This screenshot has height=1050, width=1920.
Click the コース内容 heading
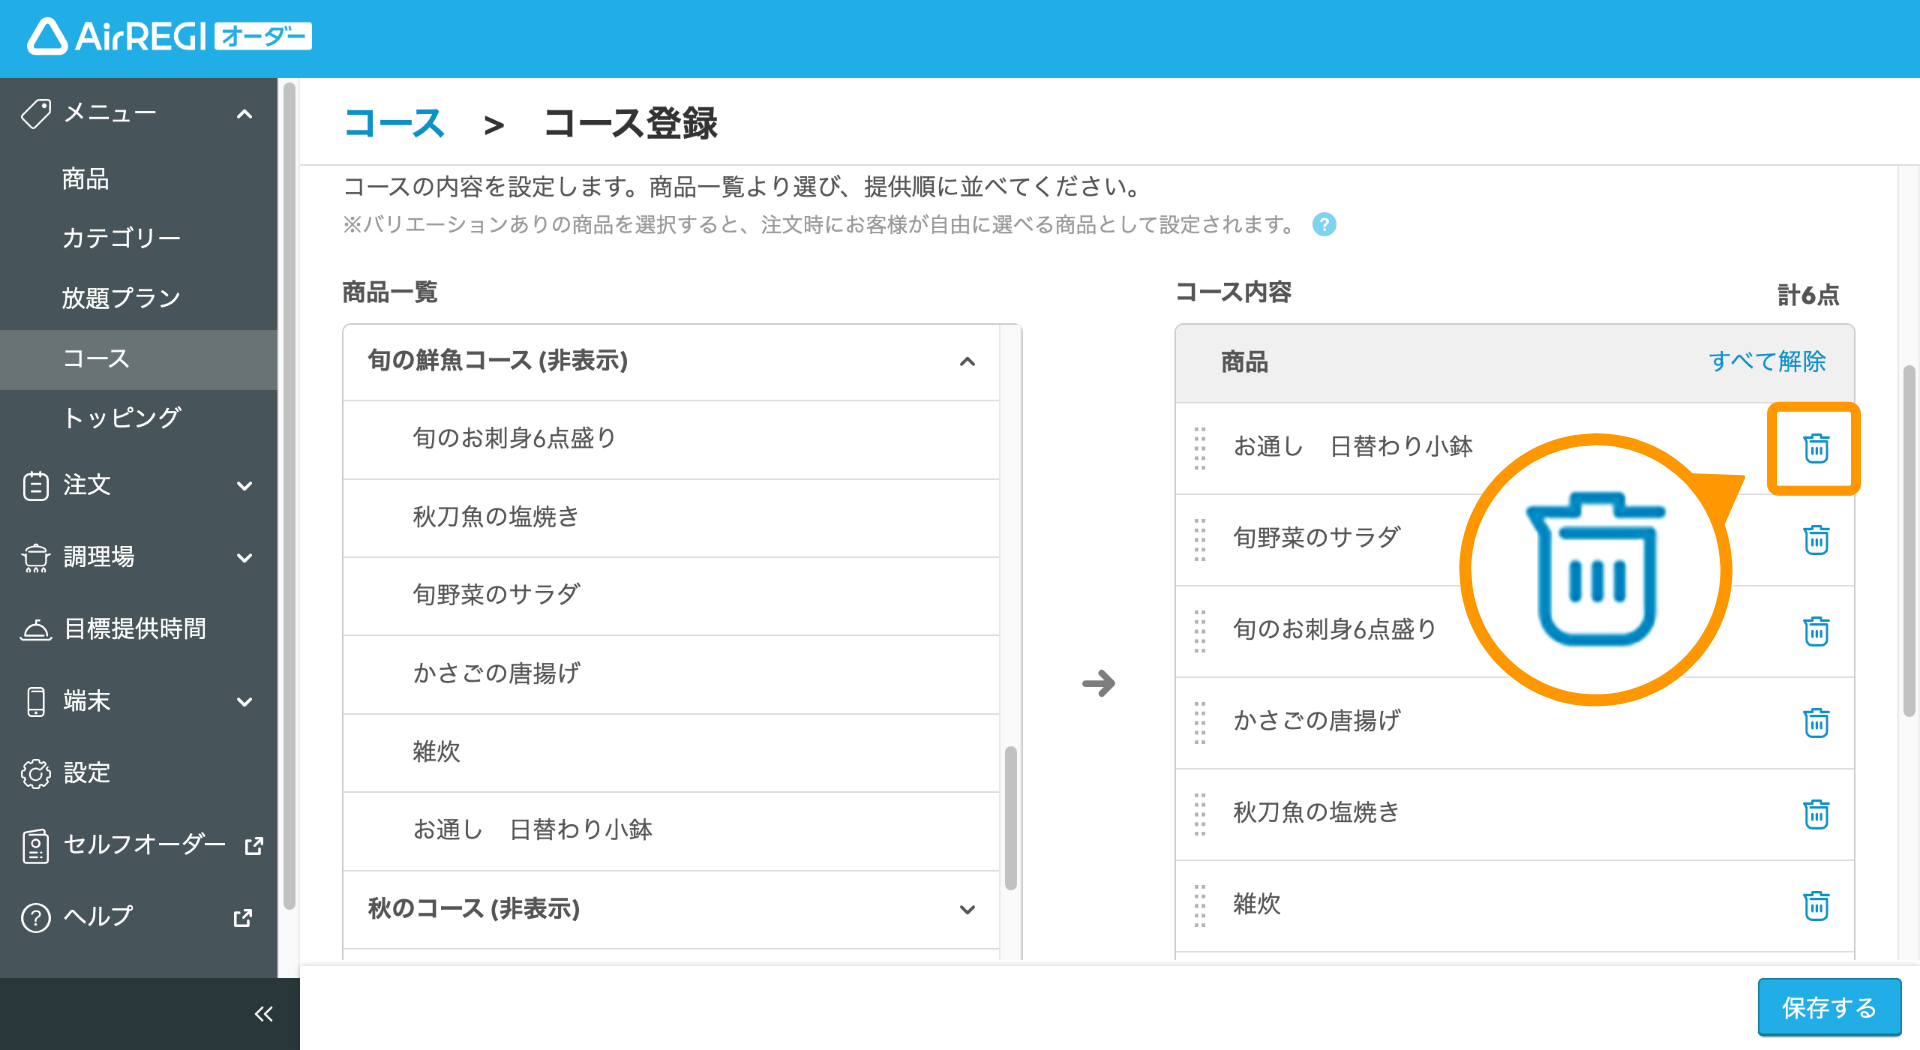tap(1233, 293)
